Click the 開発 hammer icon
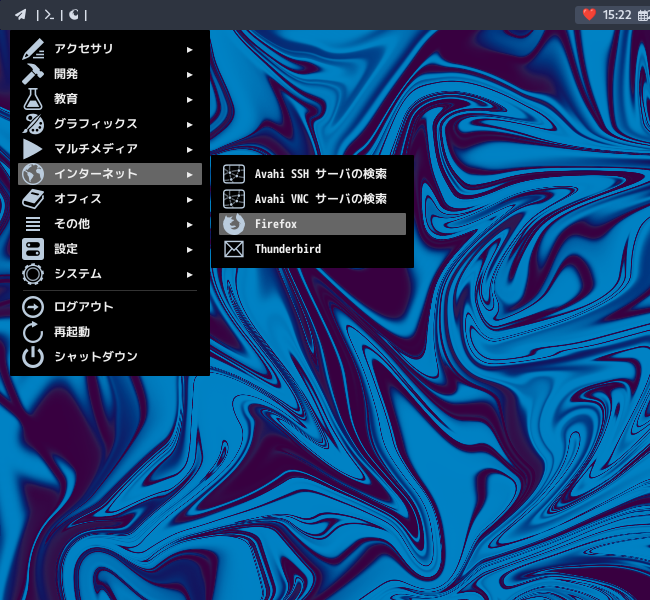This screenshot has width=650, height=600. pyautogui.click(x=33, y=74)
